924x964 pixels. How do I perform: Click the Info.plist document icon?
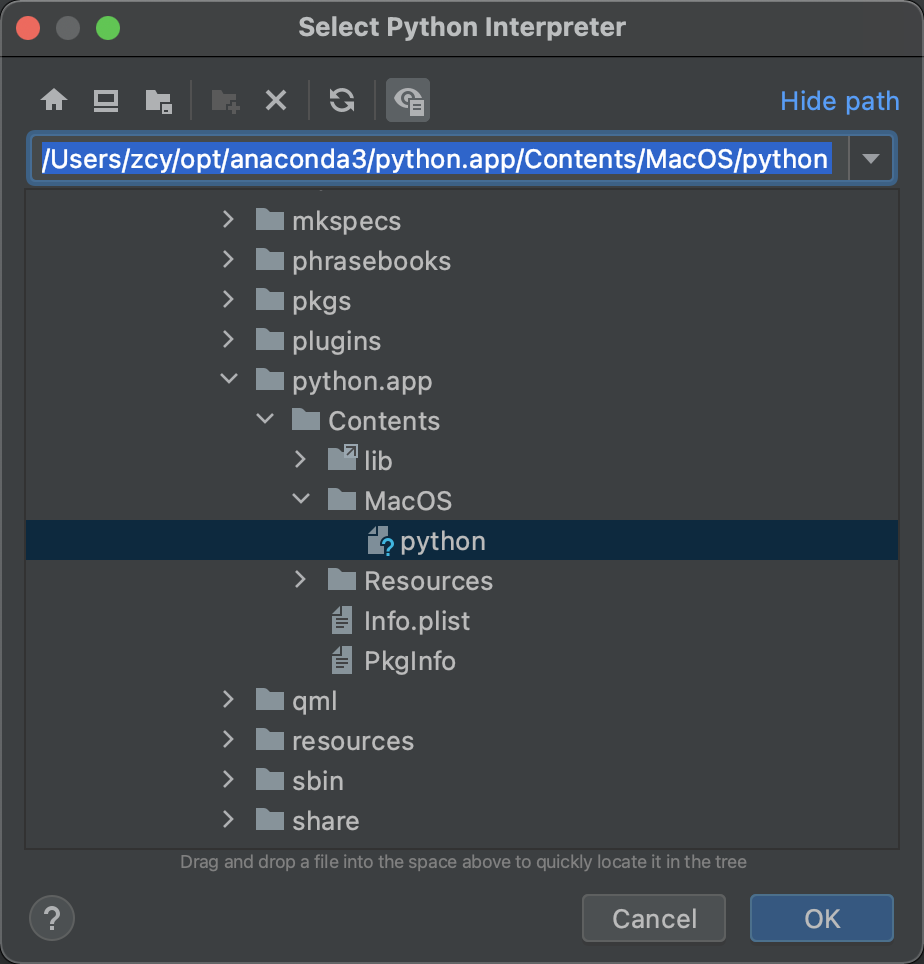click(342, 620)
